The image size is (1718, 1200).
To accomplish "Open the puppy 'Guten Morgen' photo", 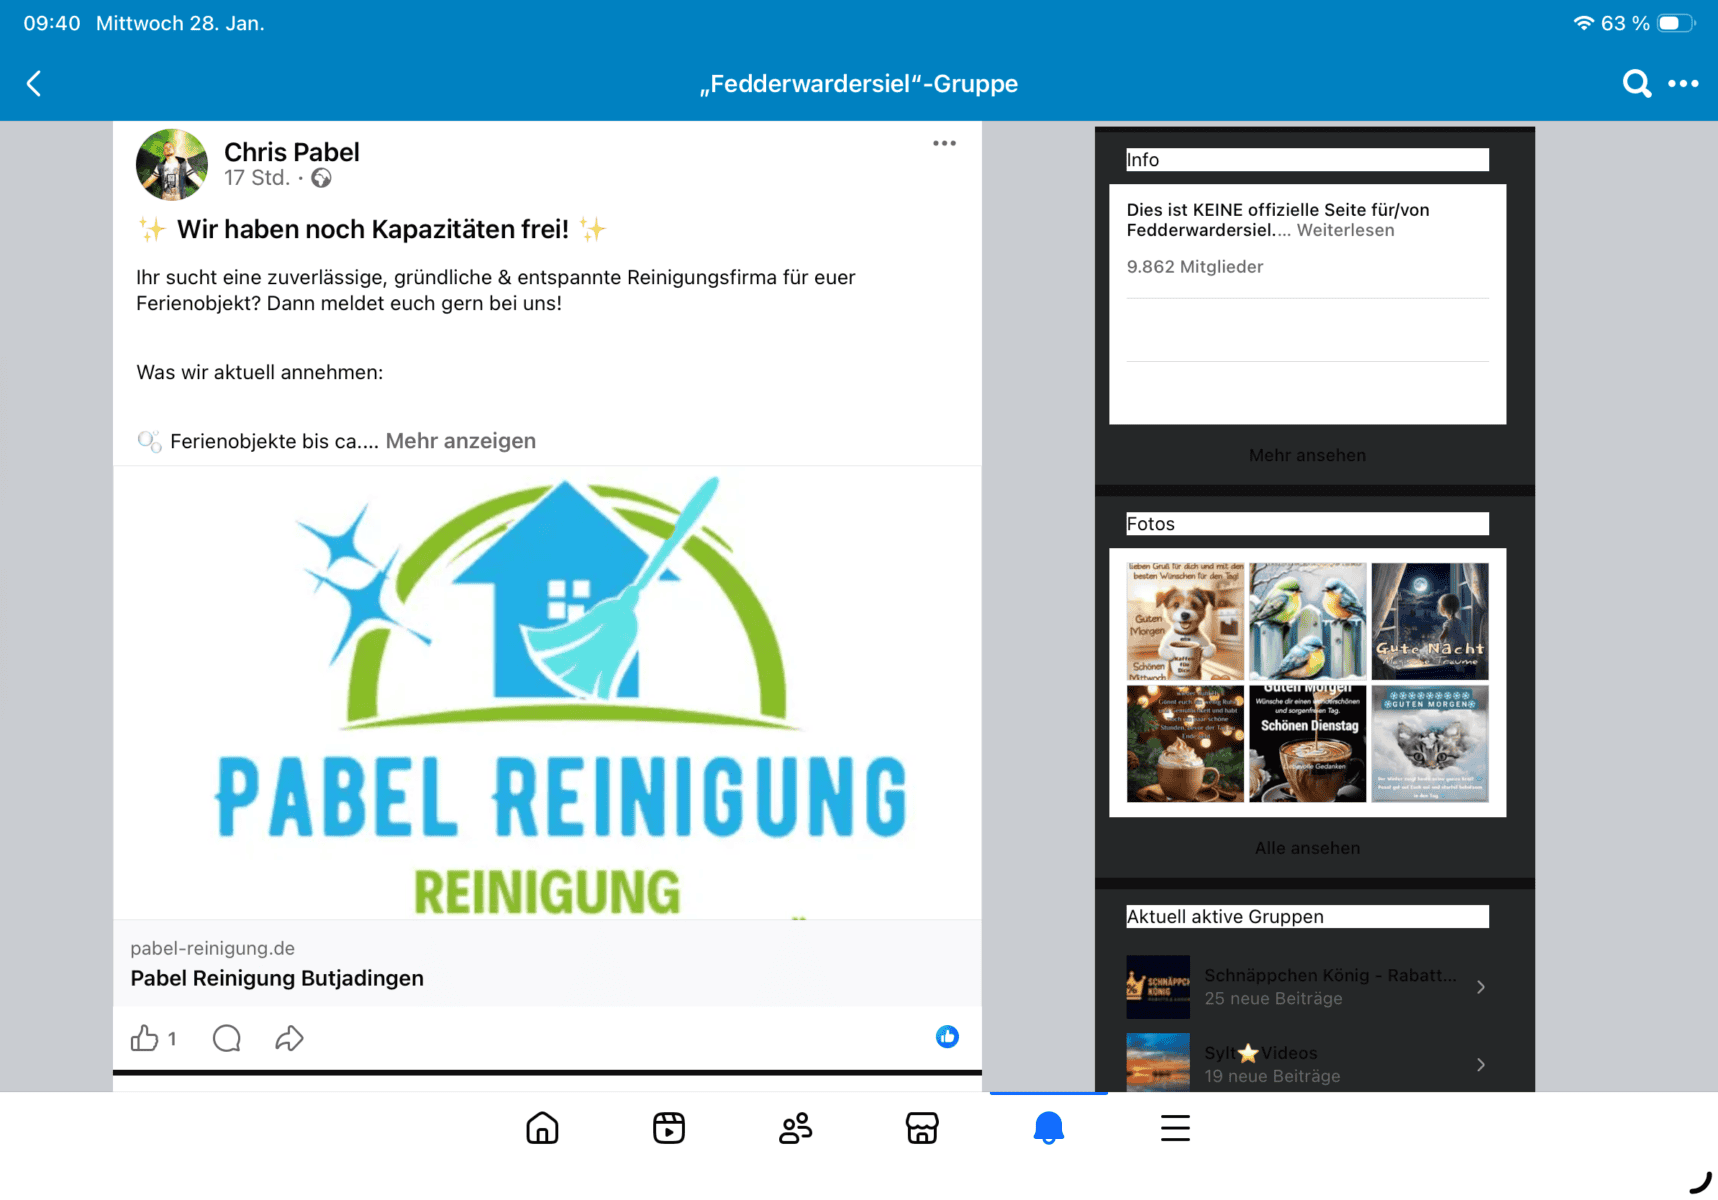I will [x=1185, y=621].
